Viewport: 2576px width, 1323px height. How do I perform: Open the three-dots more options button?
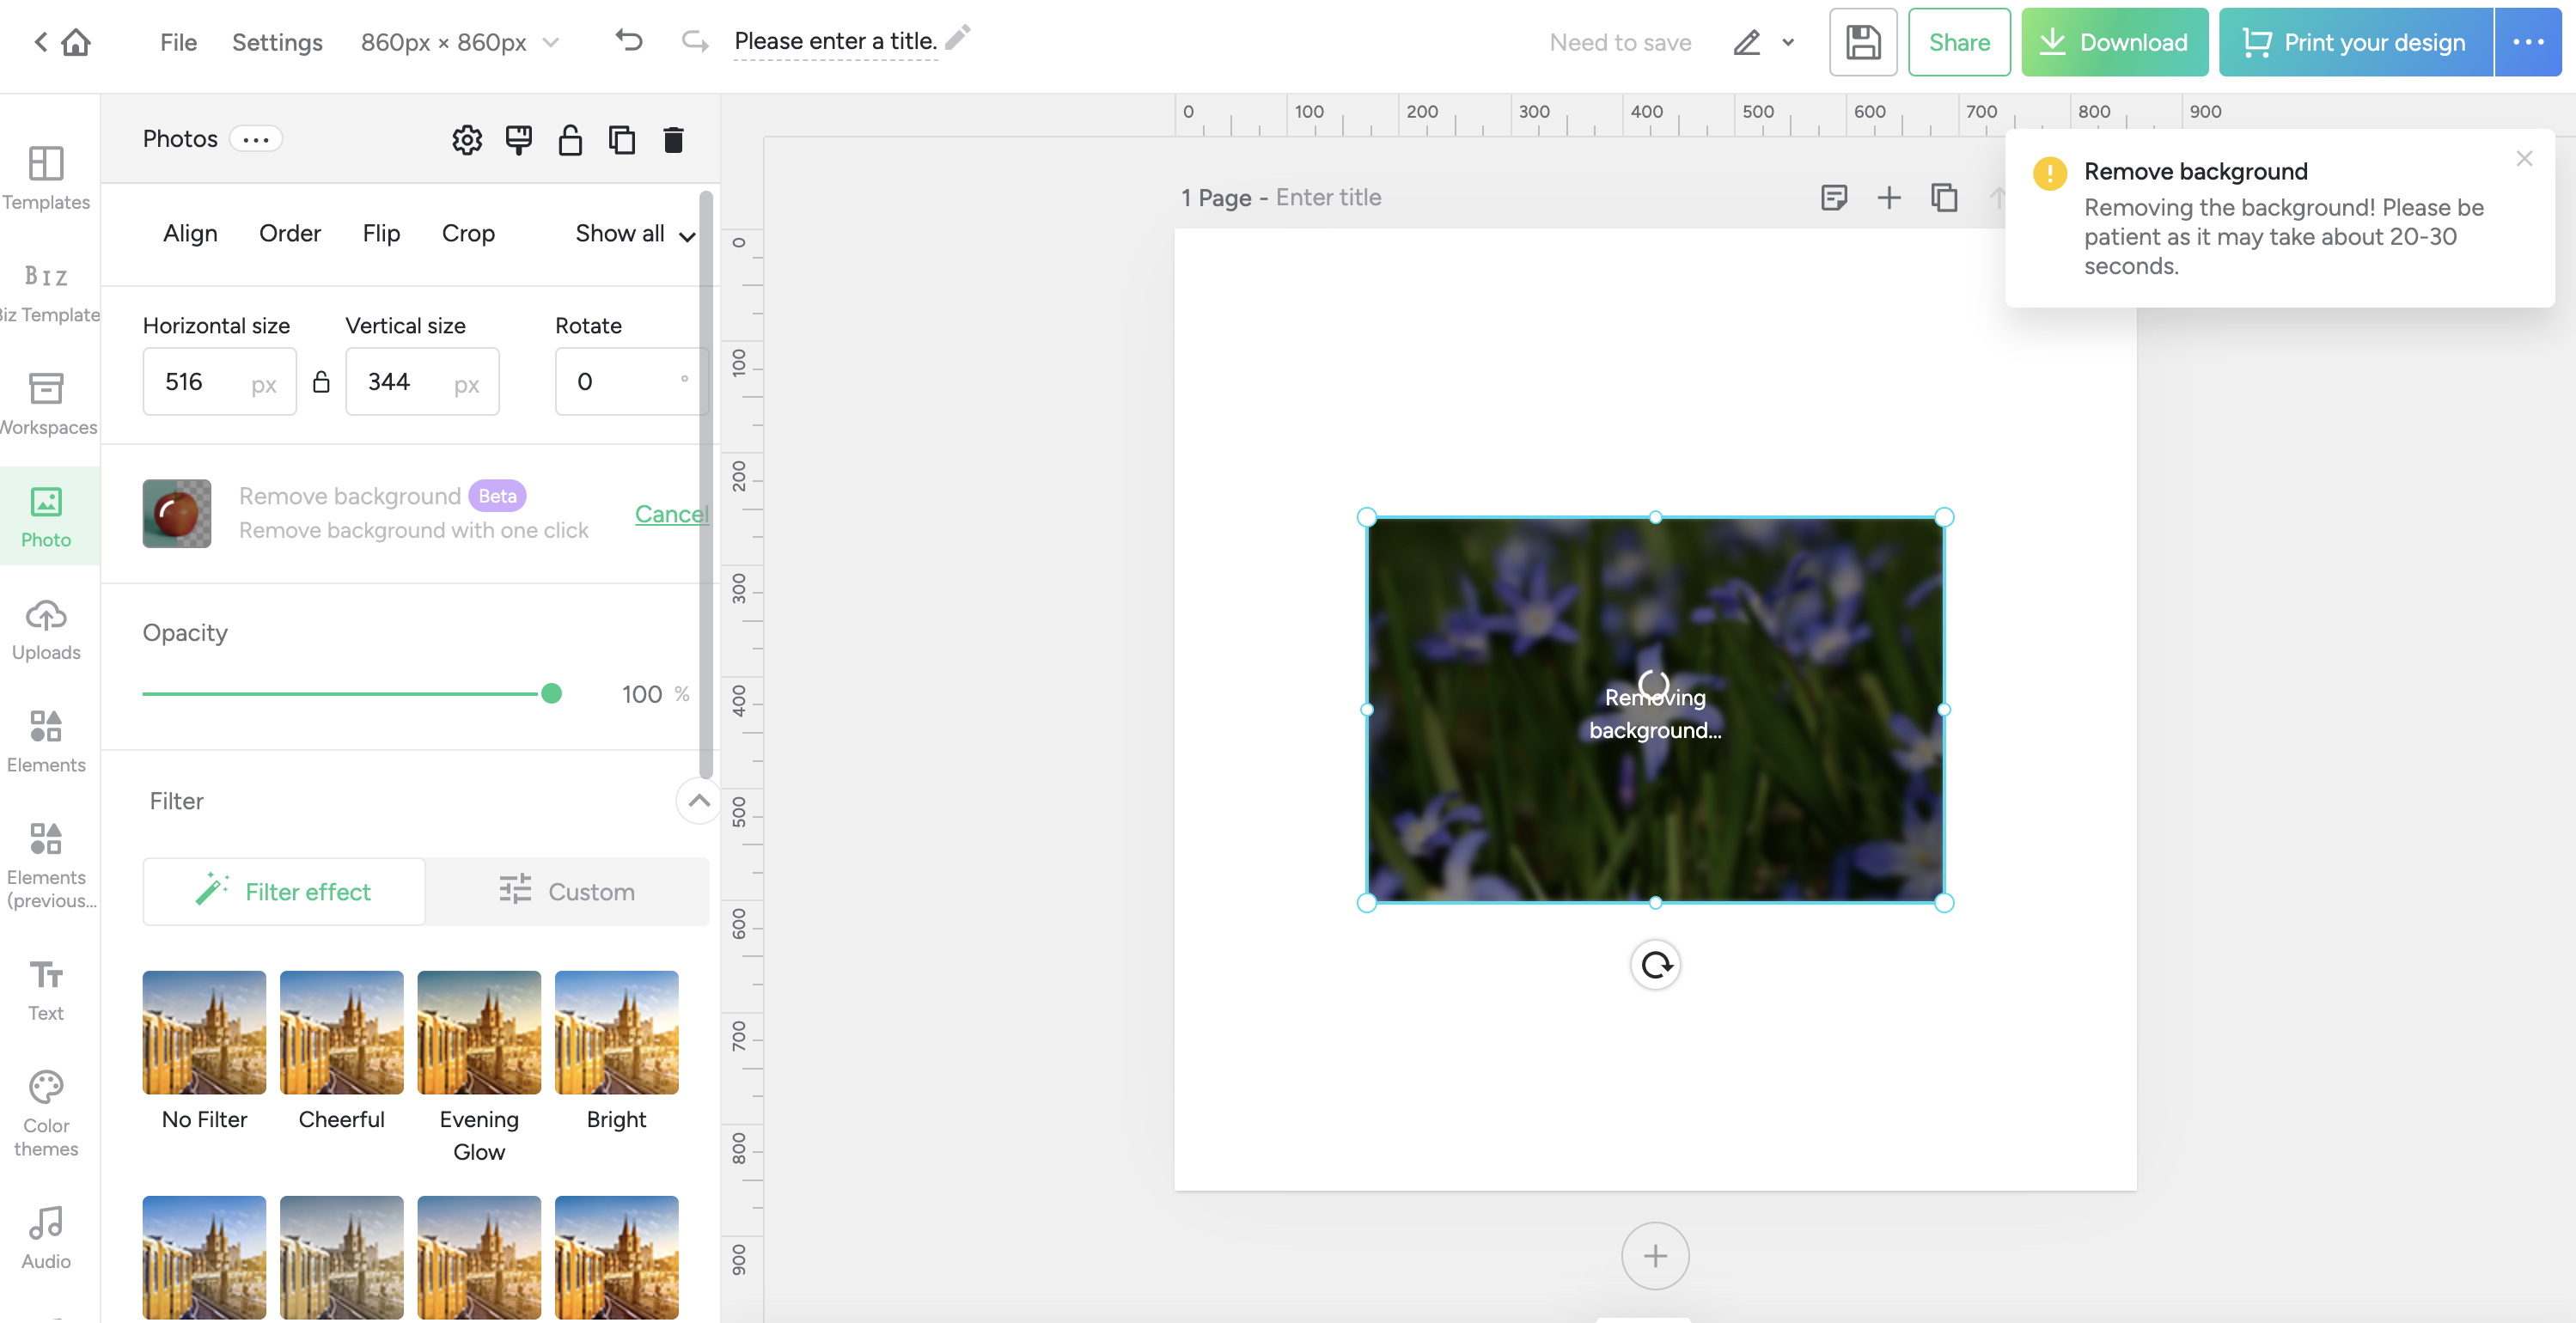2527,42
